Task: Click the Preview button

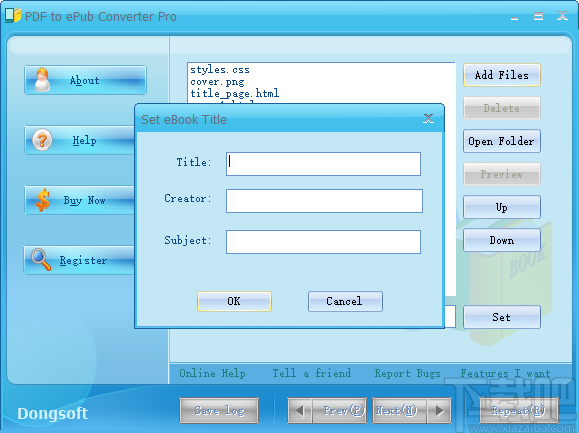Action: (502, 174)
